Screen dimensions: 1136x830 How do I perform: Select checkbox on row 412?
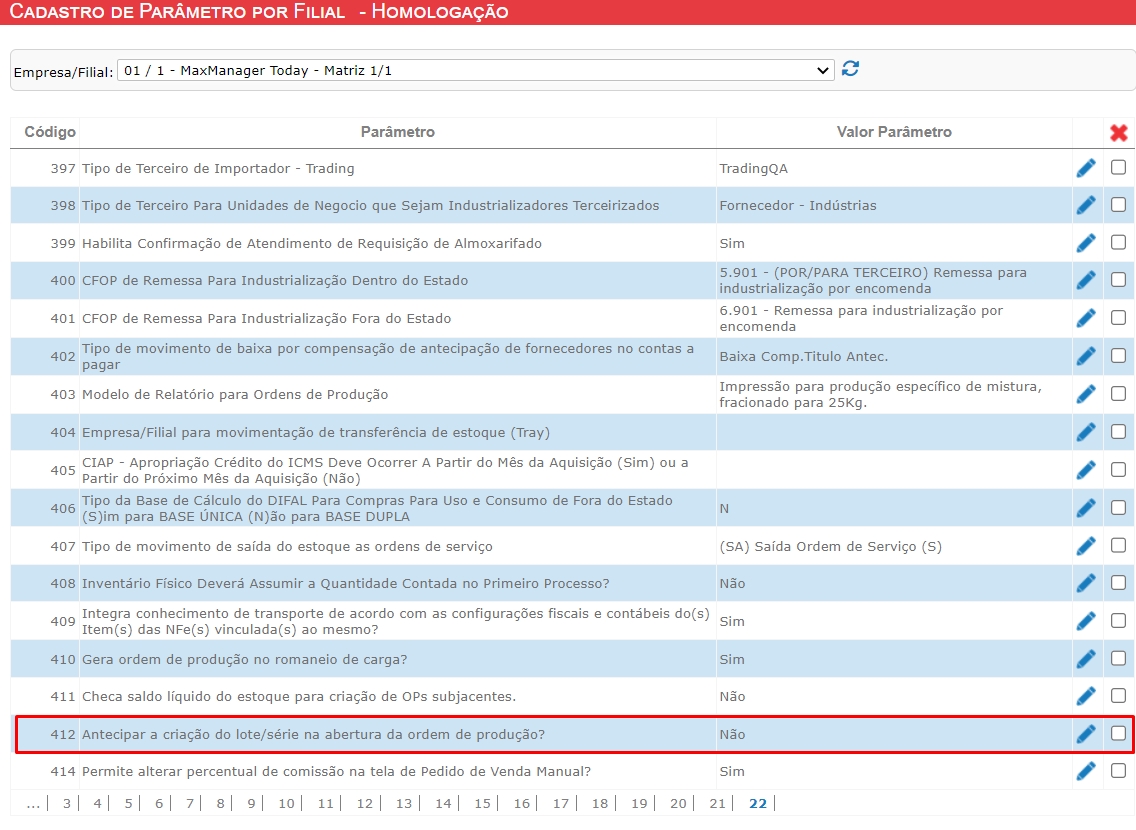[1118, 733]
